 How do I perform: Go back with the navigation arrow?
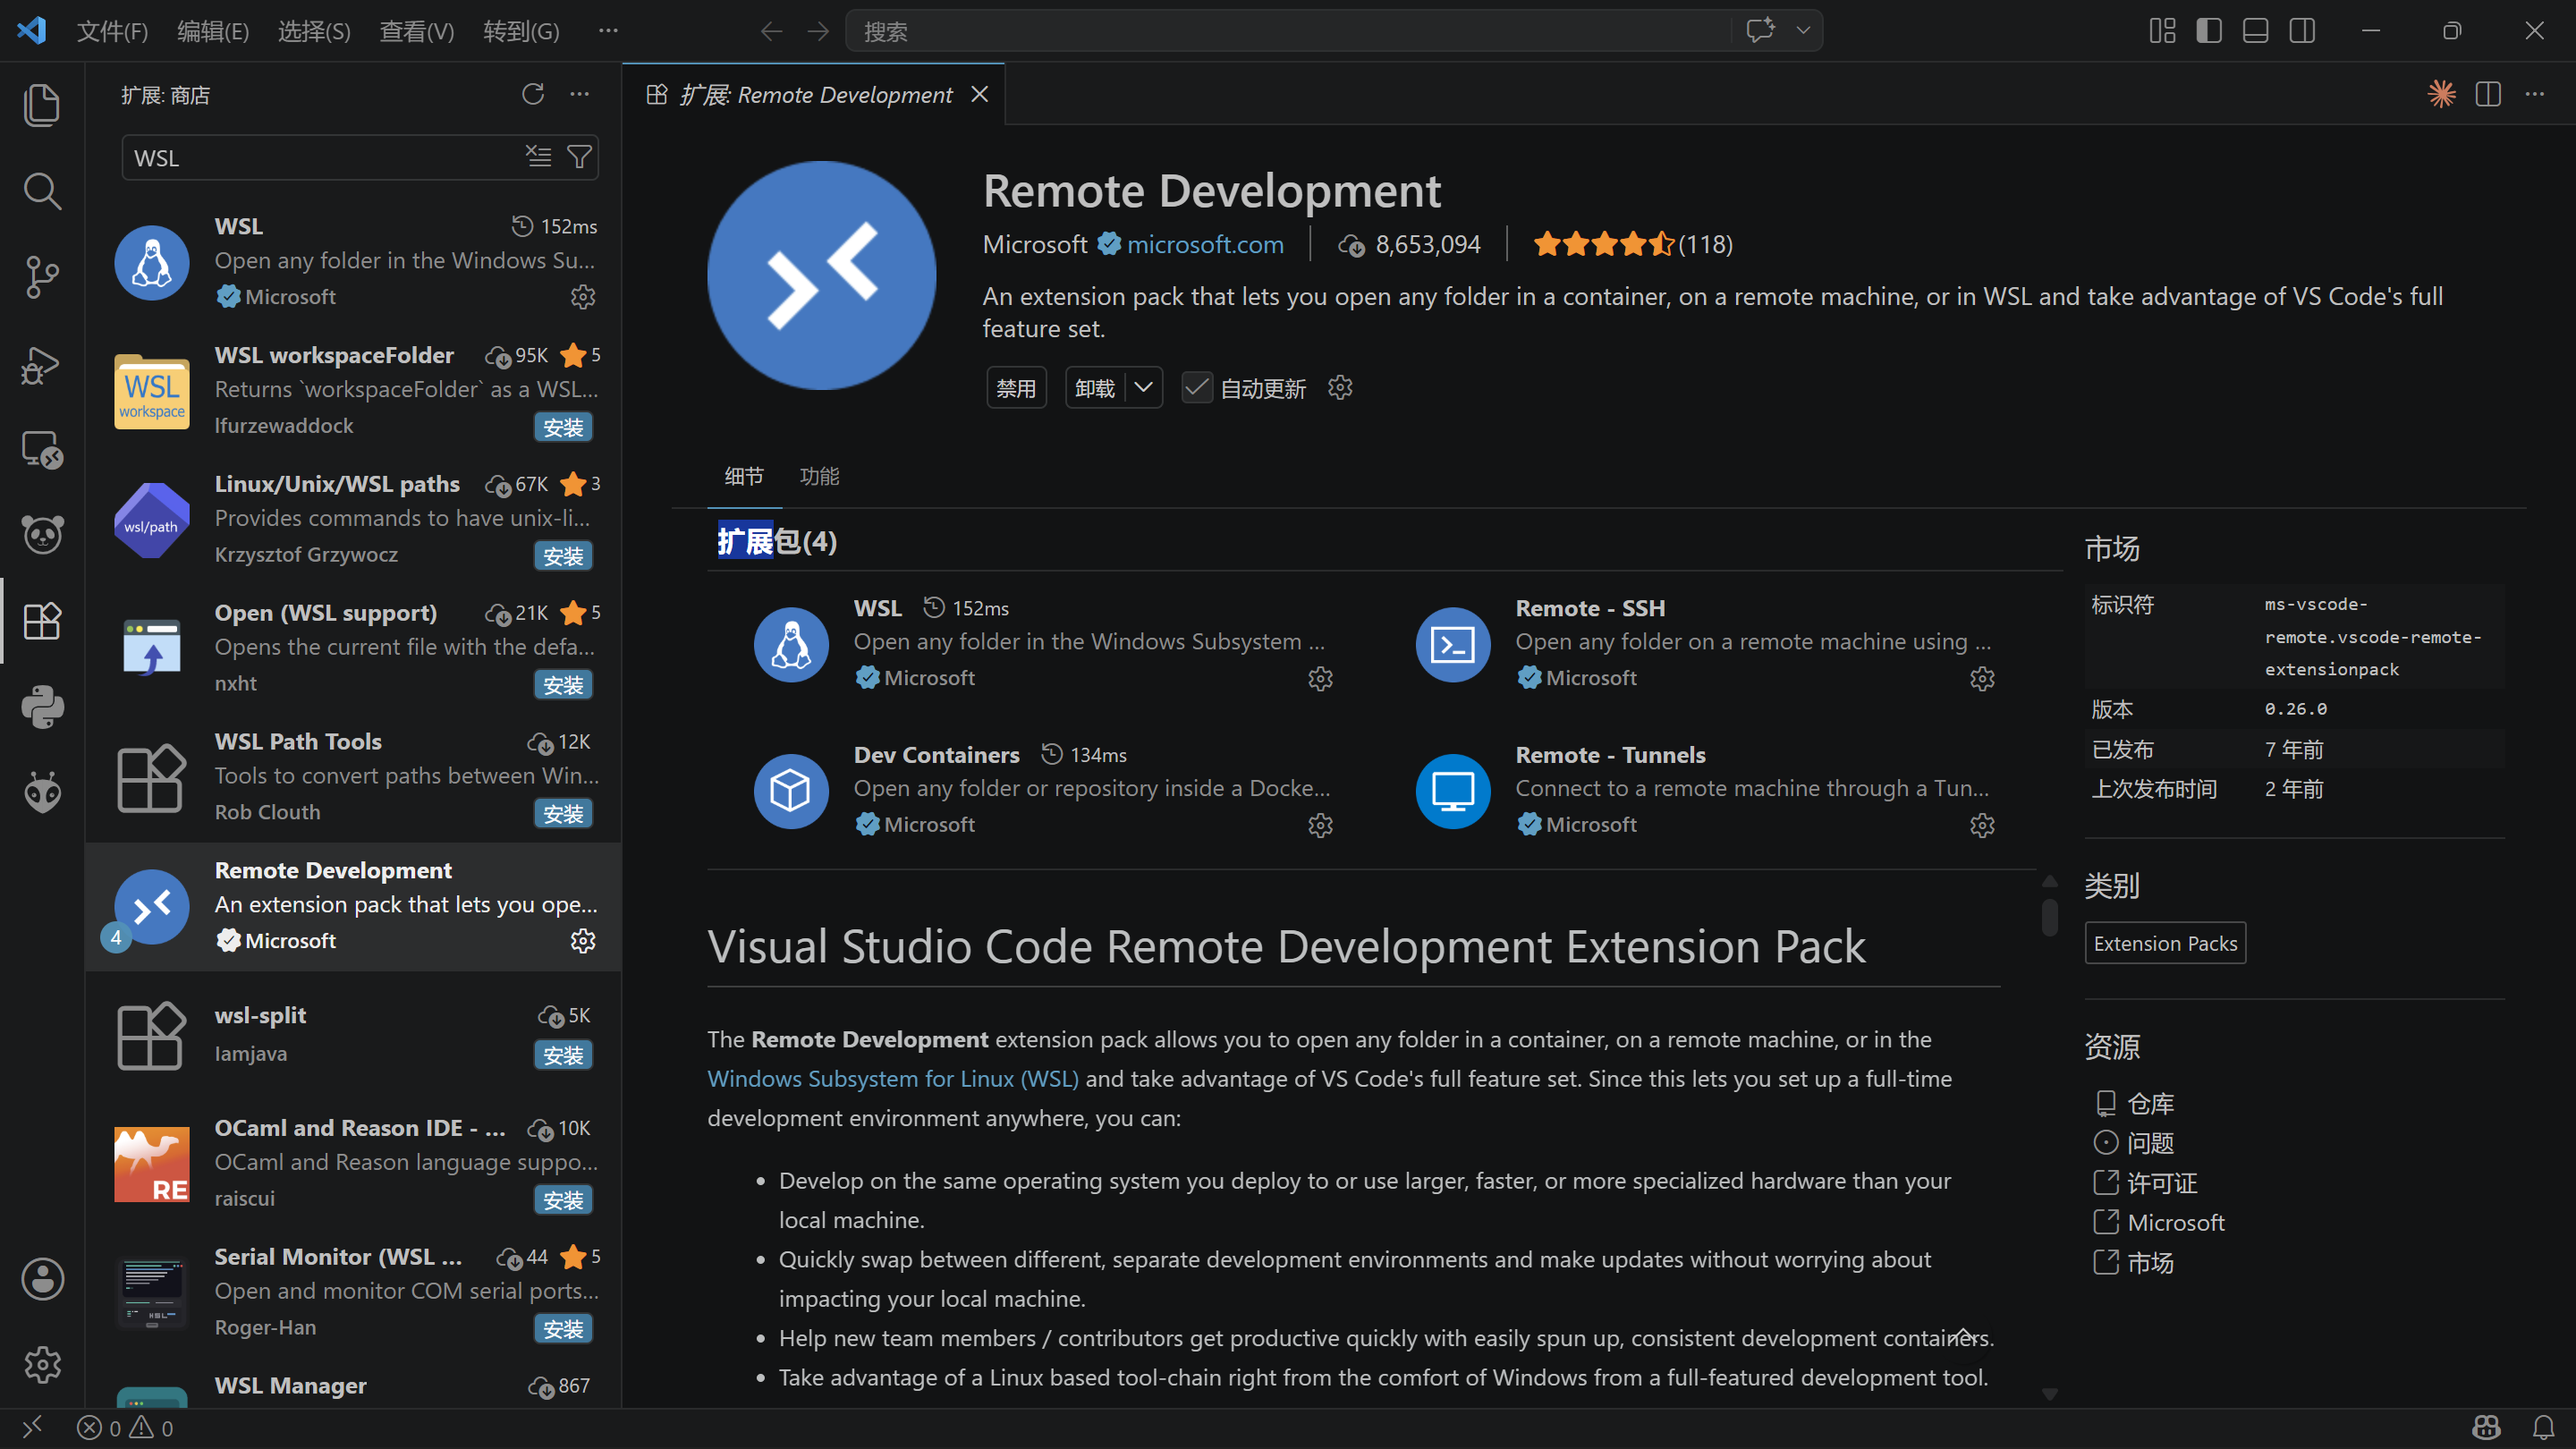tap(771, 31)
